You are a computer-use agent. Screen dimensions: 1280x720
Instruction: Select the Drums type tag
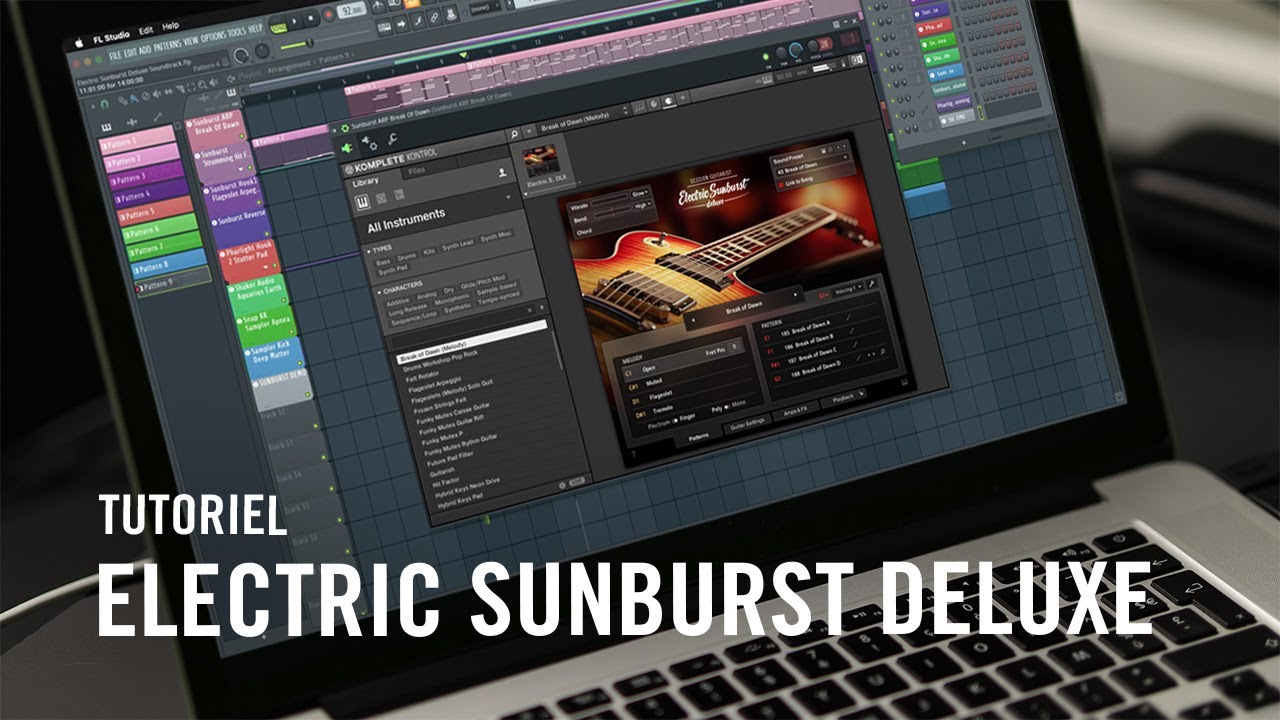click(x=407, y=257)
